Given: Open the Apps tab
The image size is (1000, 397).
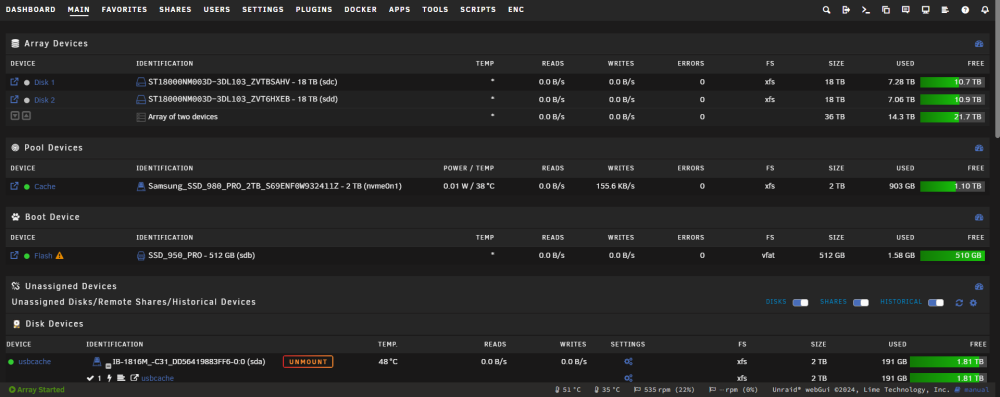Looking at the screenshot, I should pos(400,10).
